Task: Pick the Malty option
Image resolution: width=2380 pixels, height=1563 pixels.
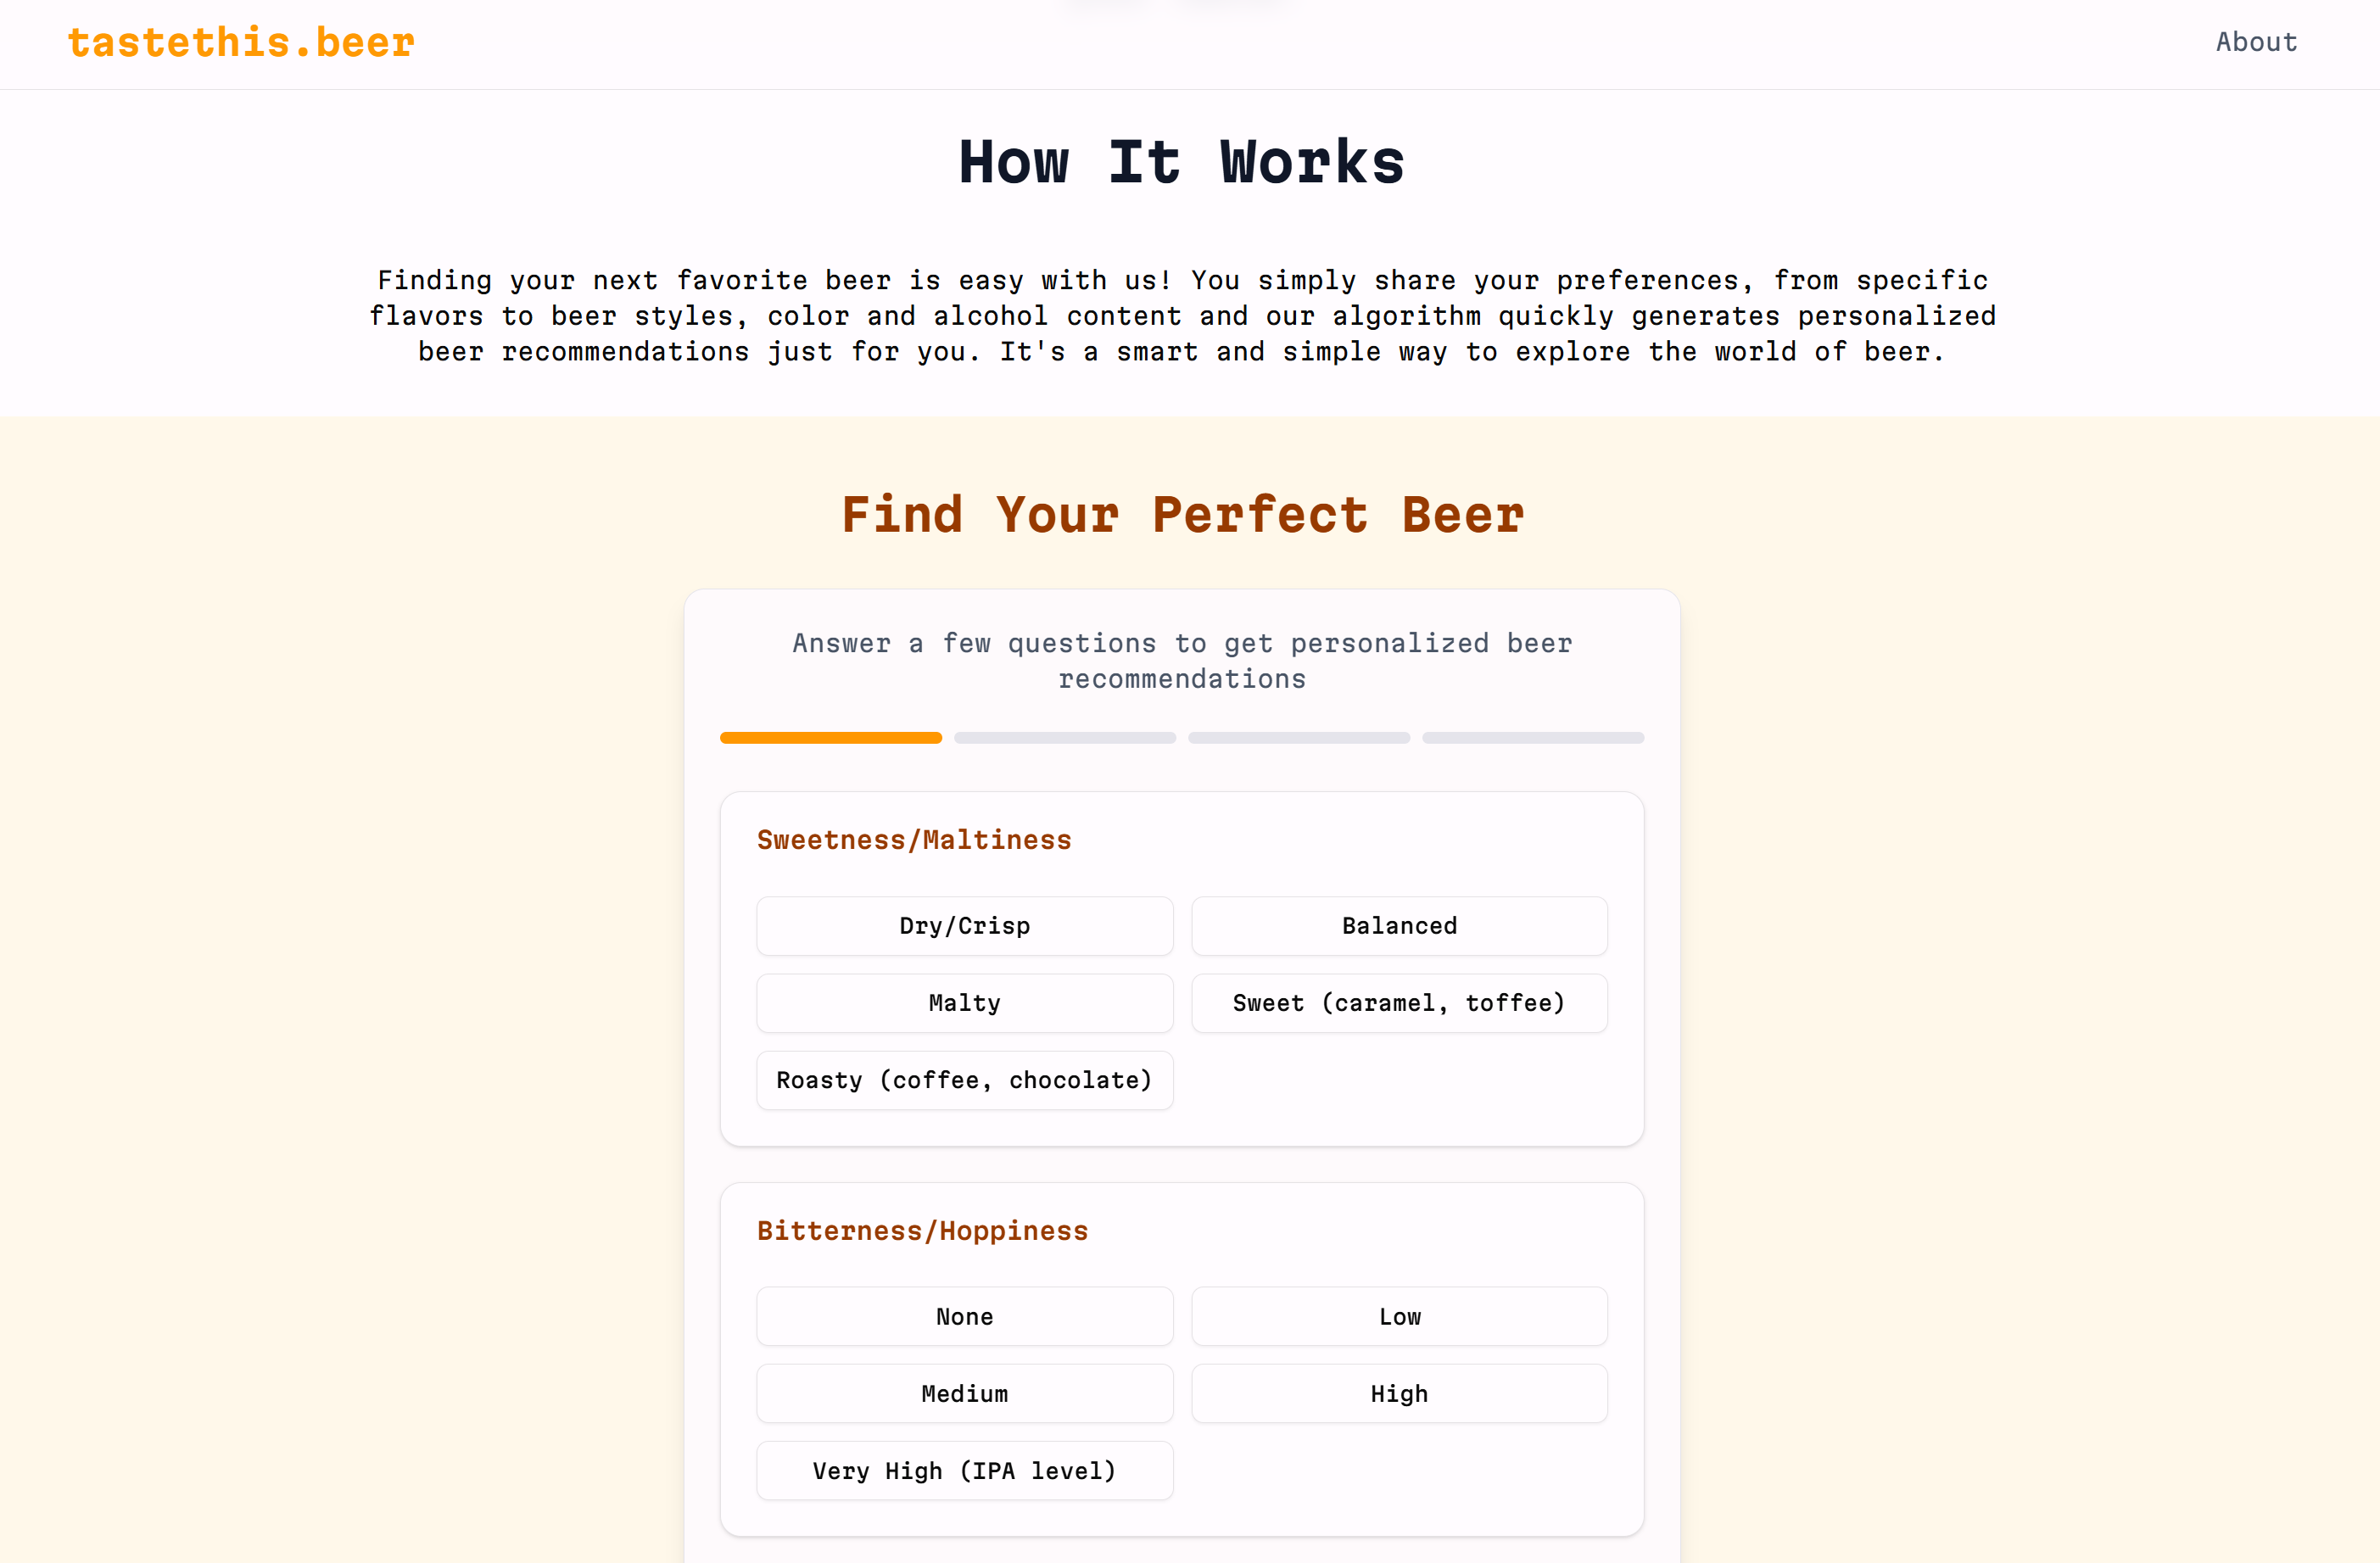Action: point(965,1003)
